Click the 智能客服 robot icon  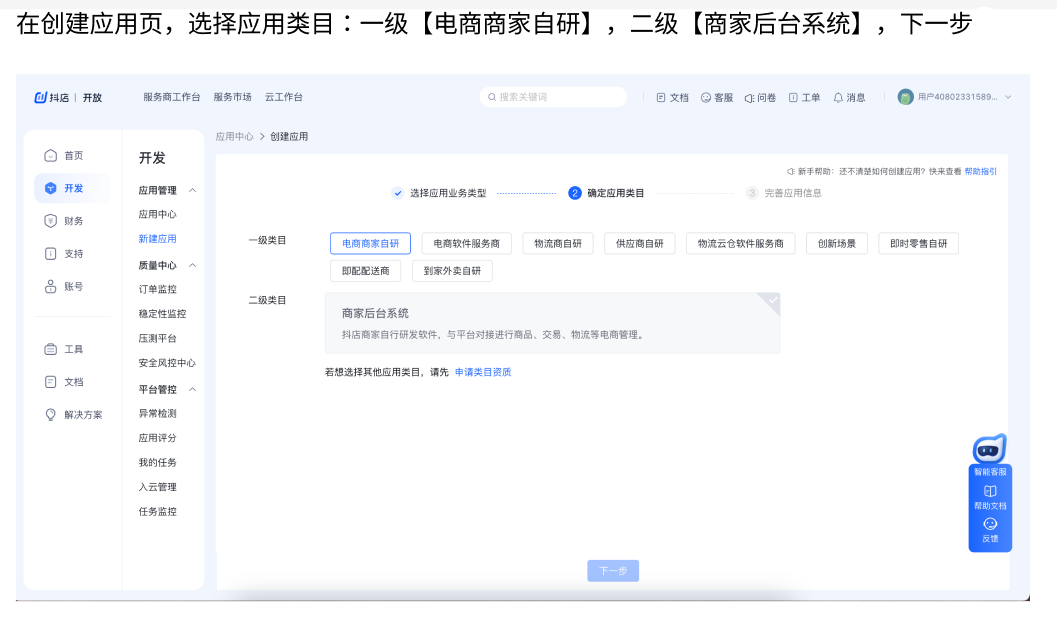click(x=990, y=449)
